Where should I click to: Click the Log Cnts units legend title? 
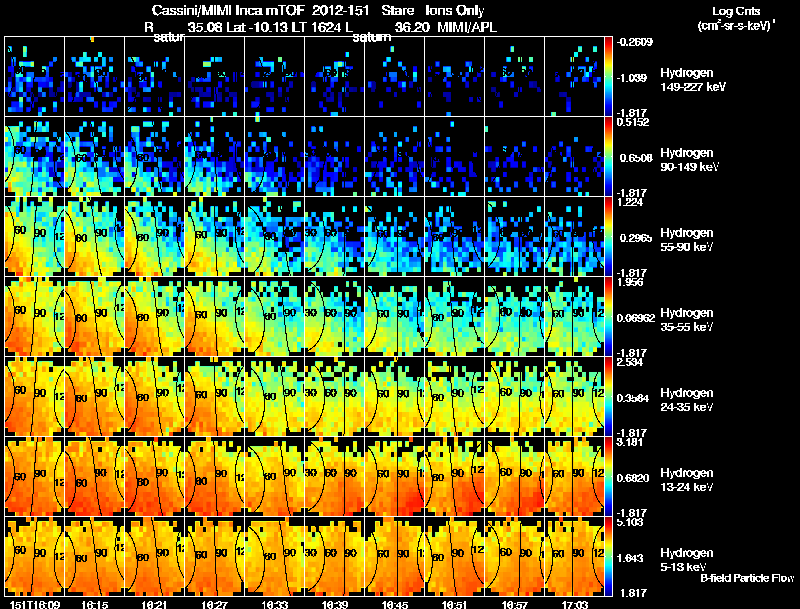tap(736, 18)
